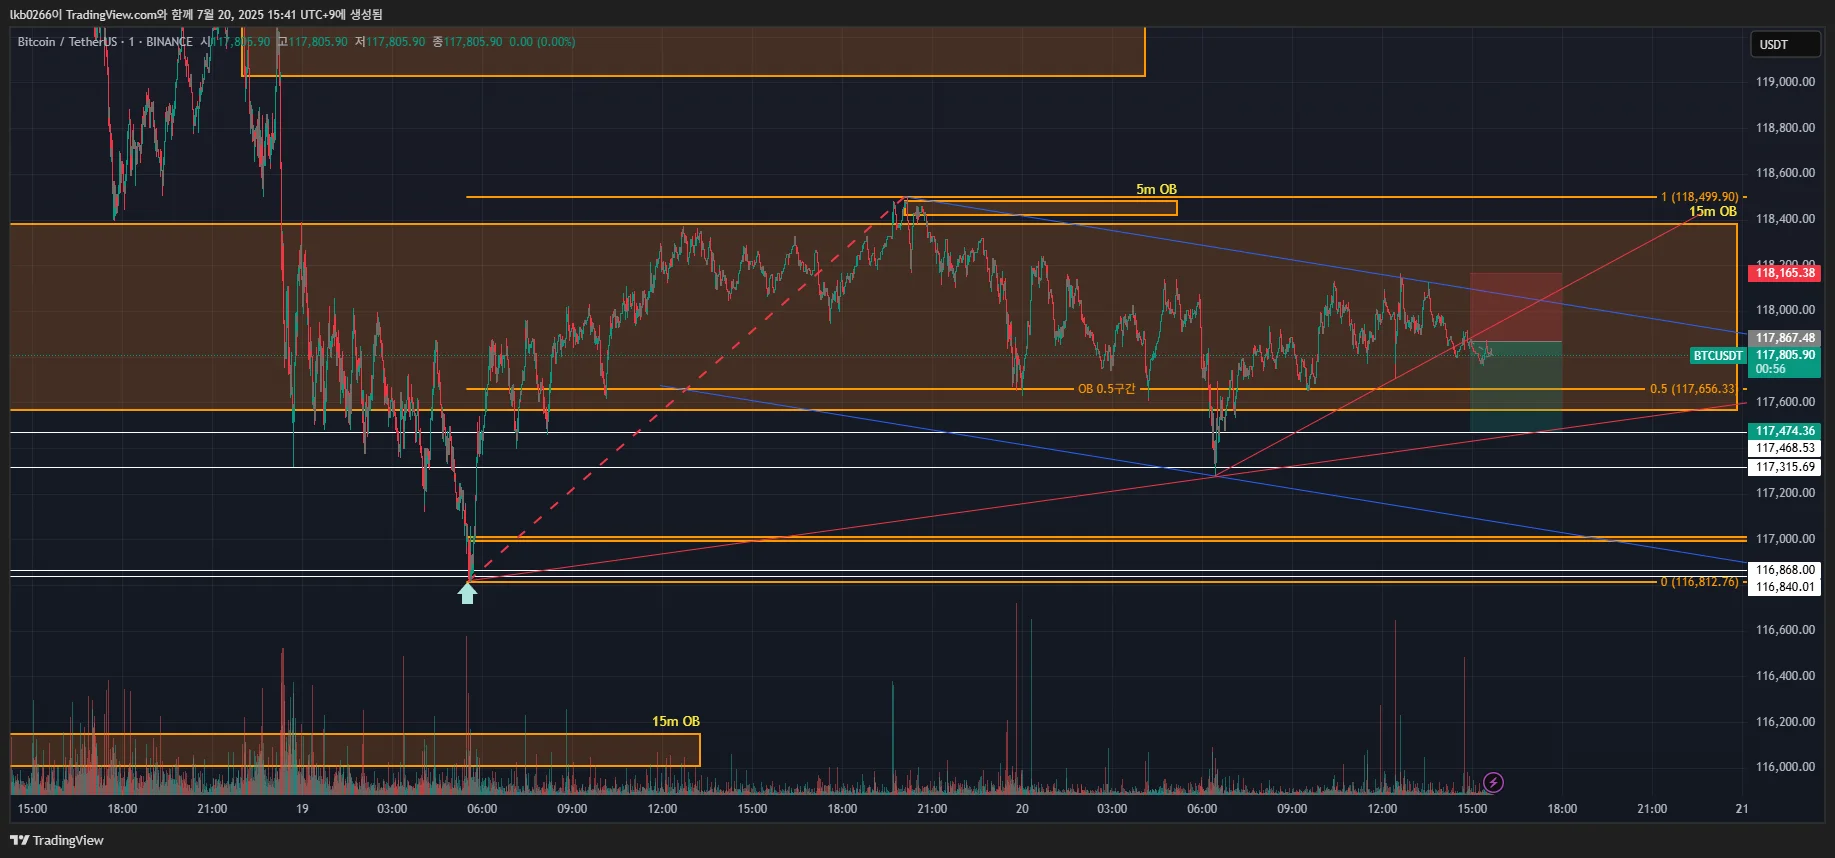Click the 116,840.01 horizontal line price tag

coord(1785,587)
